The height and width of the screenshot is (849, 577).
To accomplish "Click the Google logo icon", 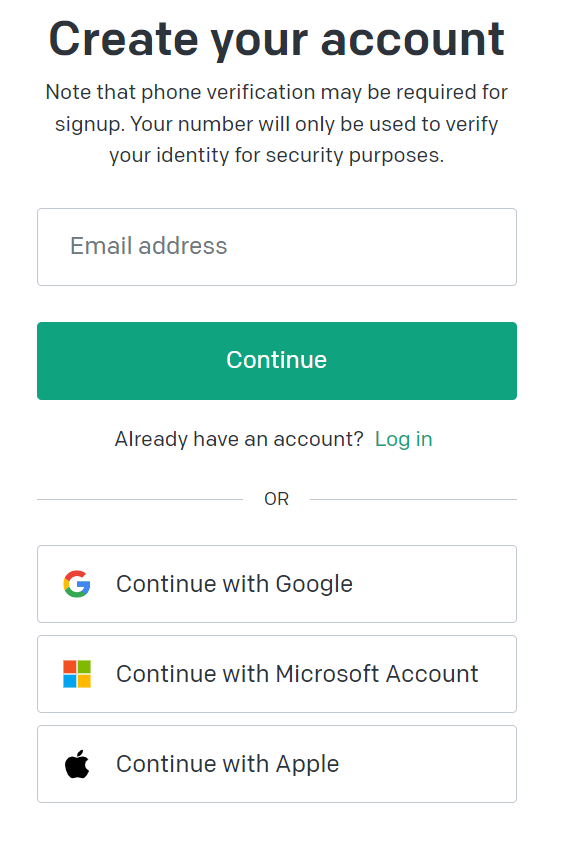I will tap(77, 584).
